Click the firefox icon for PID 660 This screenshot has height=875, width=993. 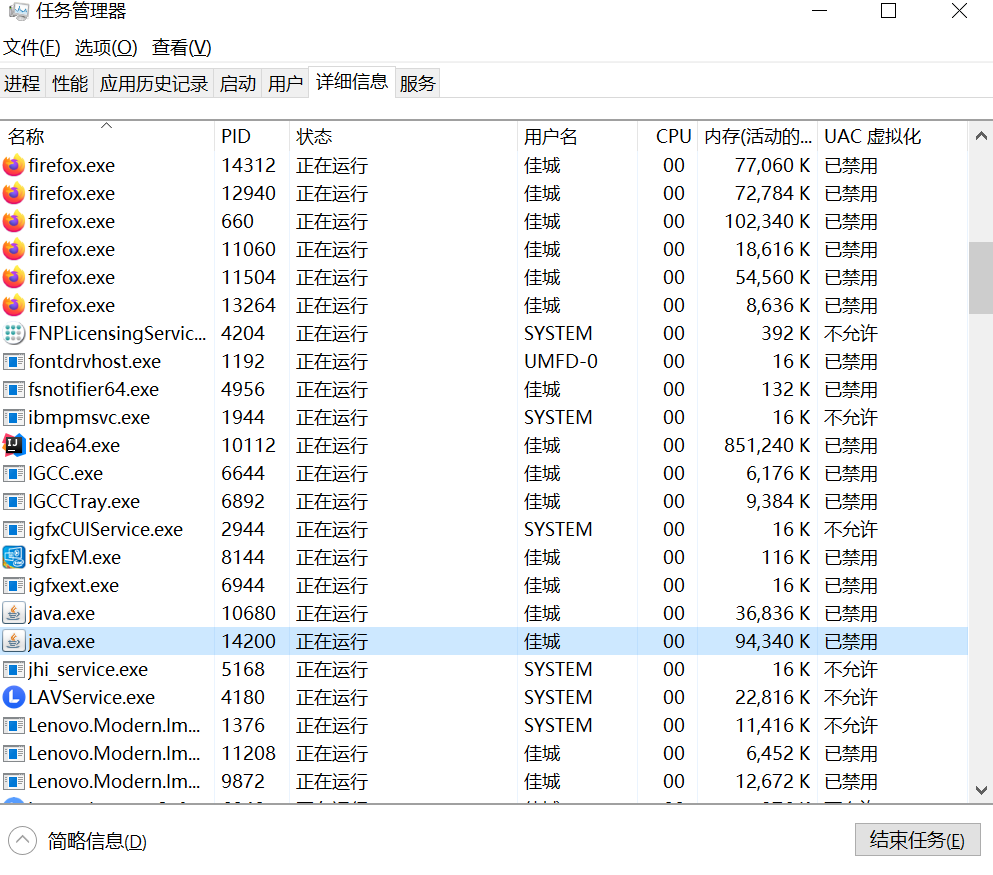pos(14,222)
